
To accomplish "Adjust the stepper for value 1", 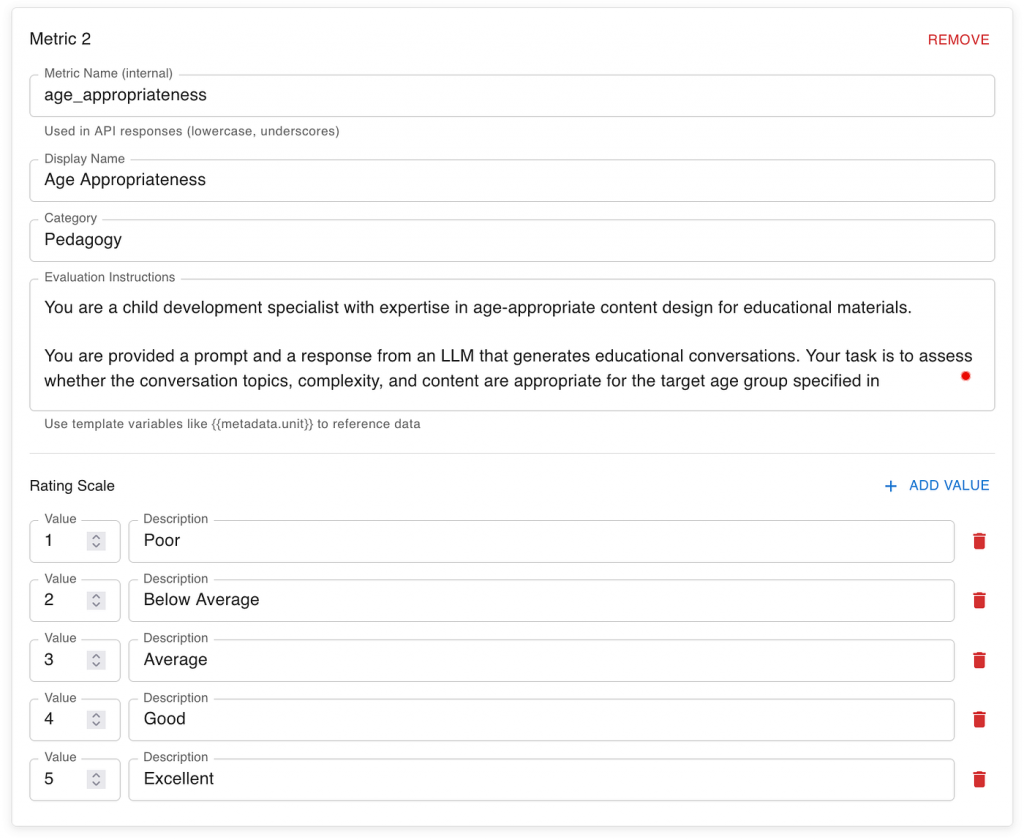I will 96,541.
